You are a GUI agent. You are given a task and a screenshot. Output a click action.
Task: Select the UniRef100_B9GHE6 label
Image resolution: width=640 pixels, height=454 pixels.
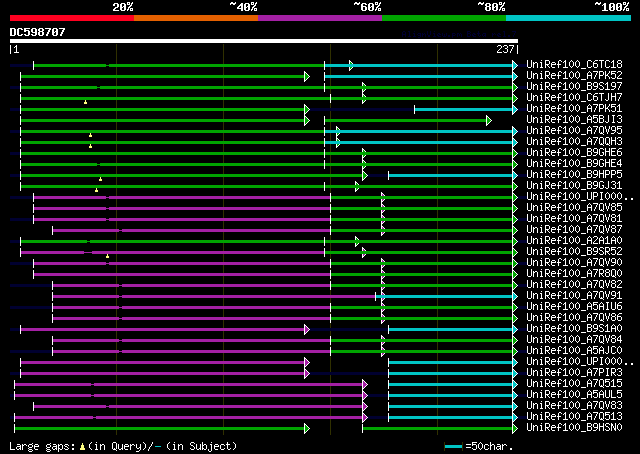coord(574,153)
